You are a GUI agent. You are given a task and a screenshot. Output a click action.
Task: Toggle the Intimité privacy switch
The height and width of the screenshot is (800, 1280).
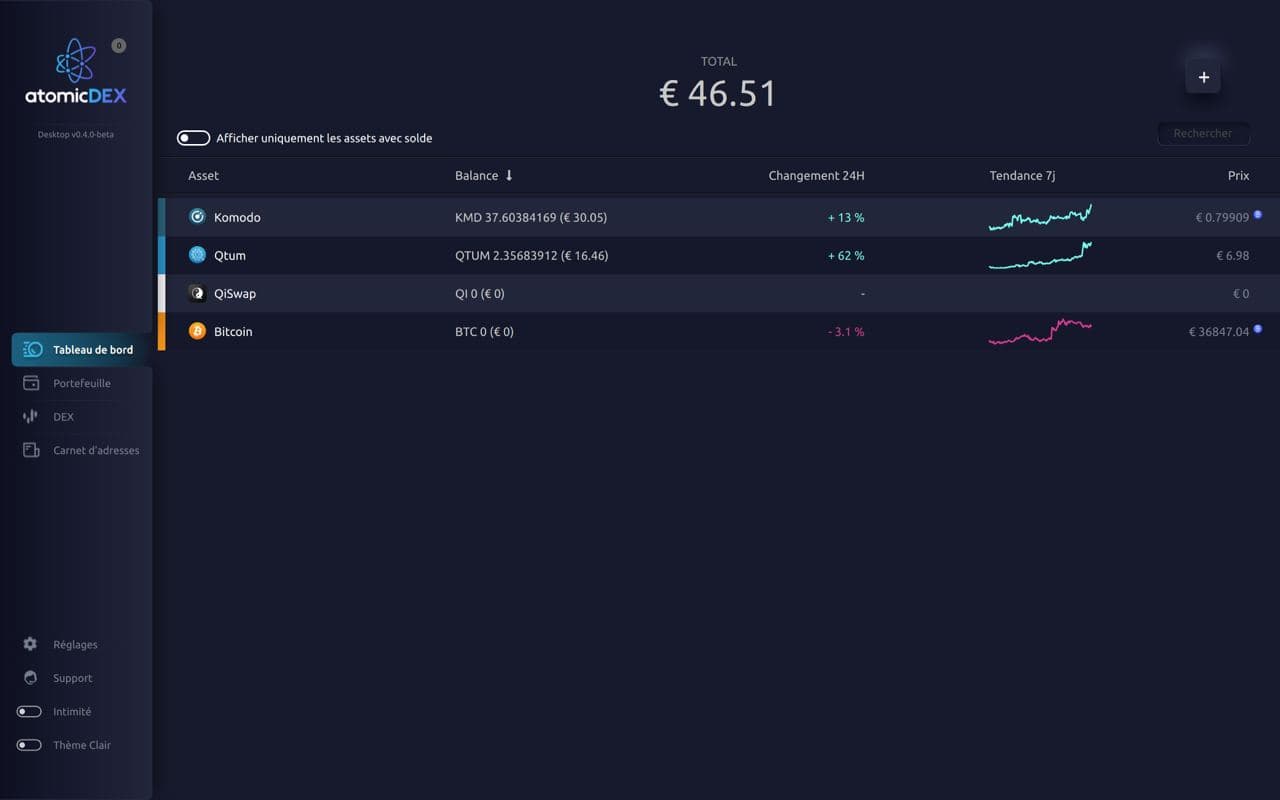coord(29,712)
